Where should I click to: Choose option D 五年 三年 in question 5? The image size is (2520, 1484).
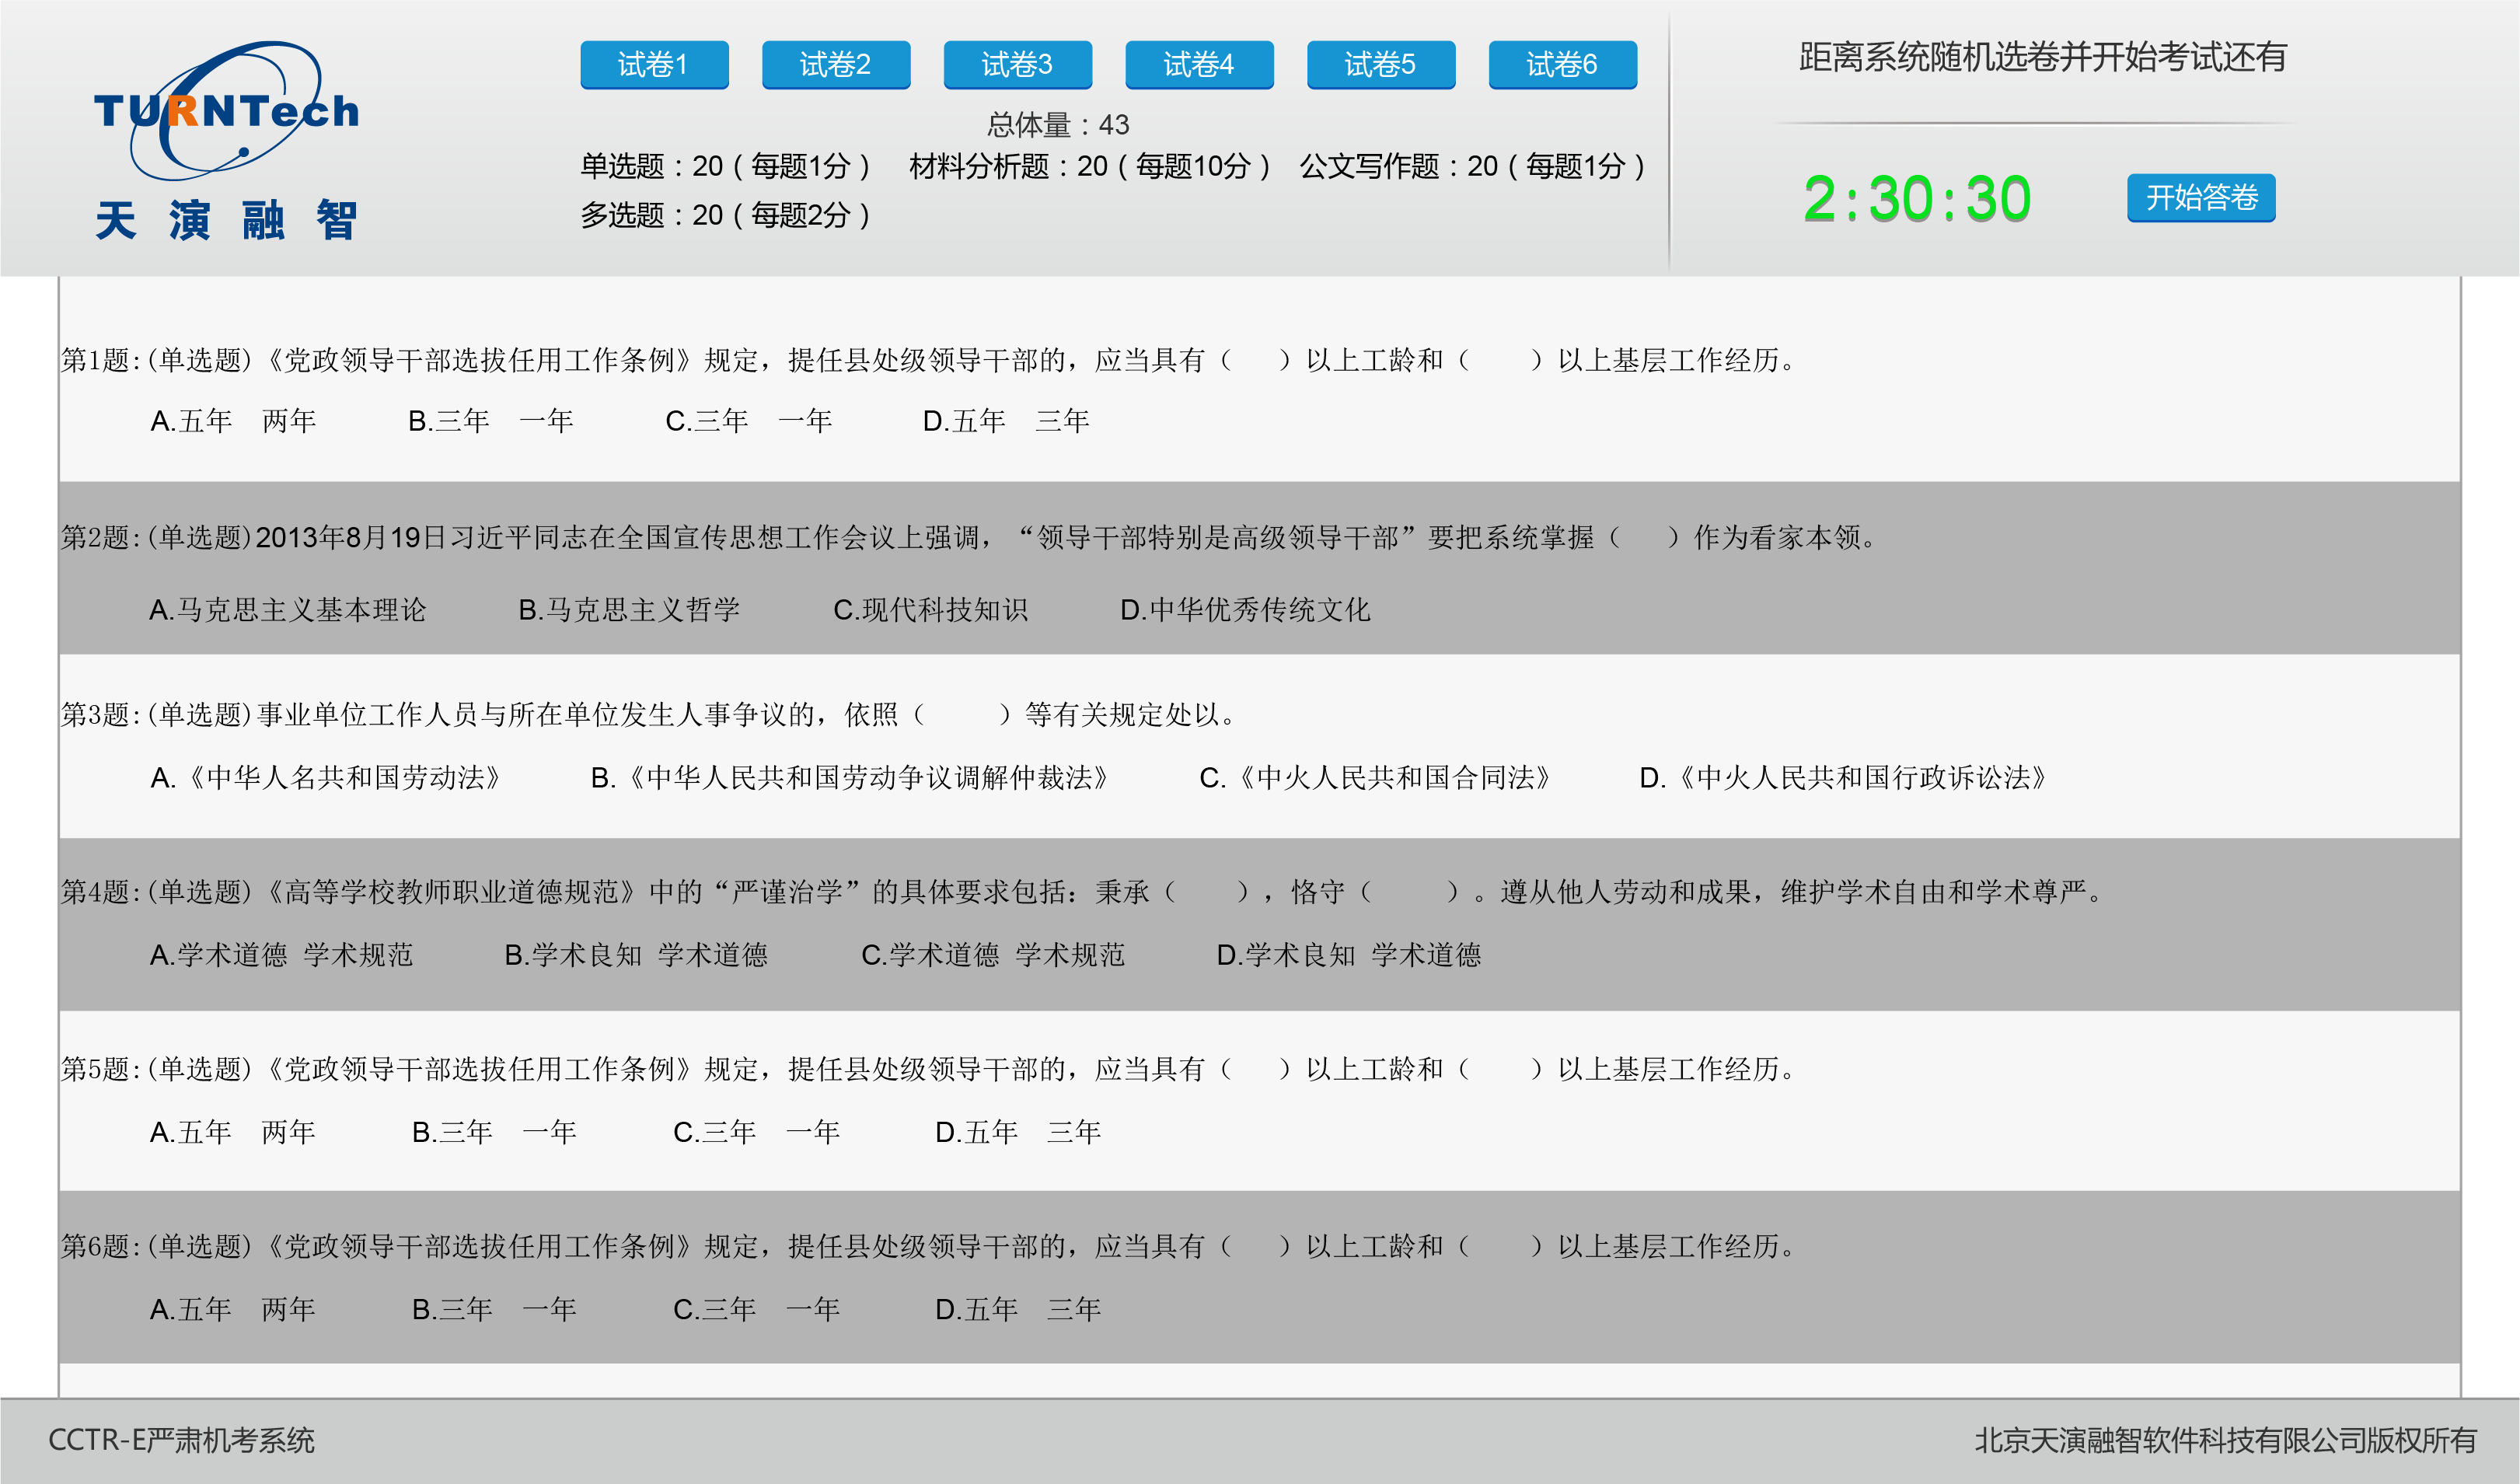click(x=1018, y=1132)
